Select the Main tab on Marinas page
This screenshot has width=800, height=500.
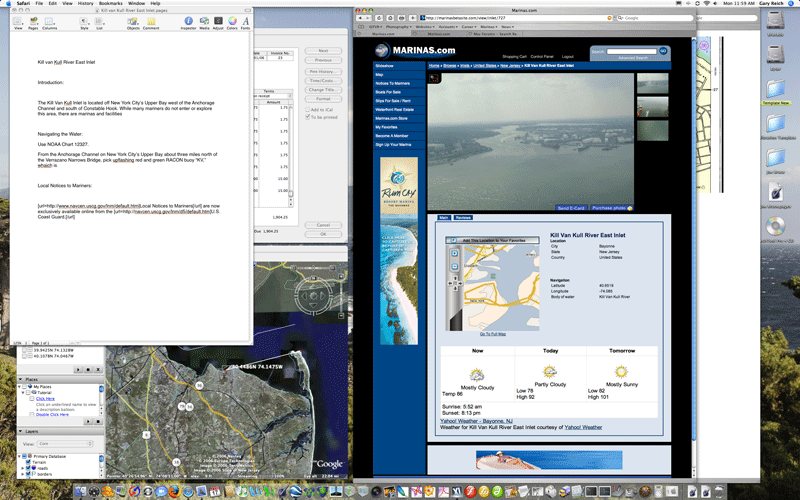tap(443, 218)
